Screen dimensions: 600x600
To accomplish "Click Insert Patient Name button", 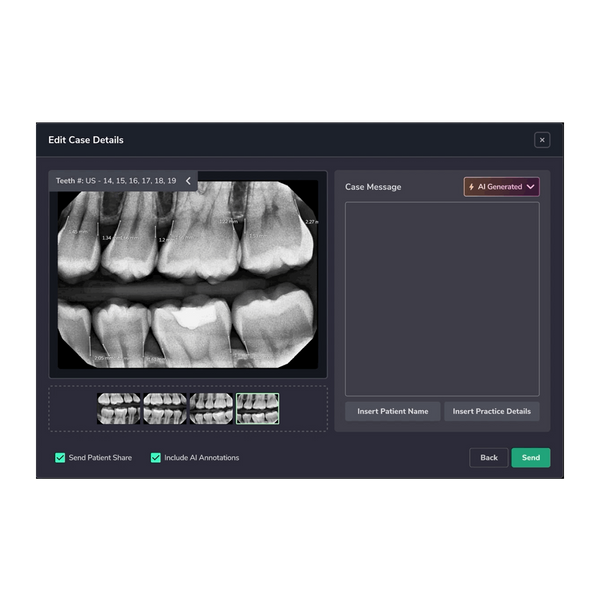I will point(393,411).
